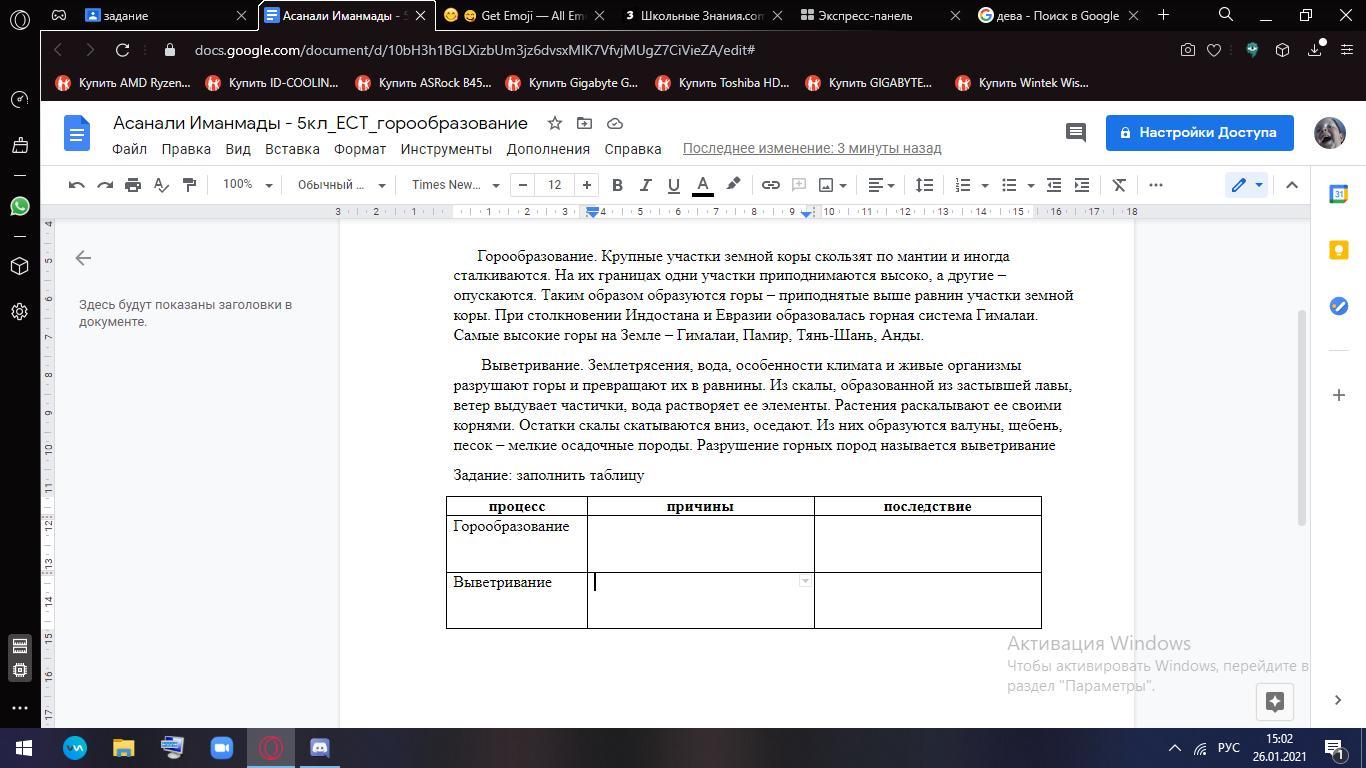Open the Формат menu

pos(360,149)
